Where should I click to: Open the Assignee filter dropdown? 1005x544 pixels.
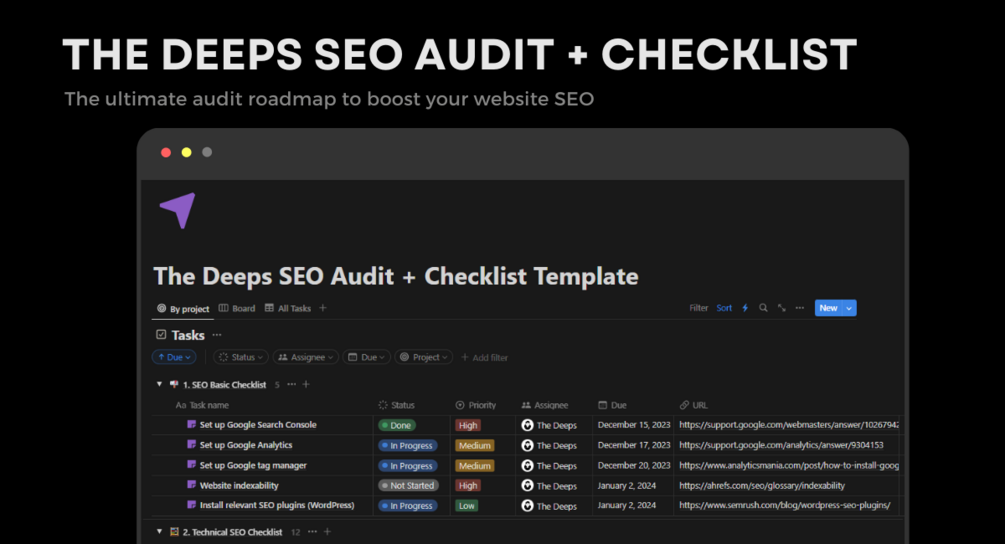click(306, 358)
